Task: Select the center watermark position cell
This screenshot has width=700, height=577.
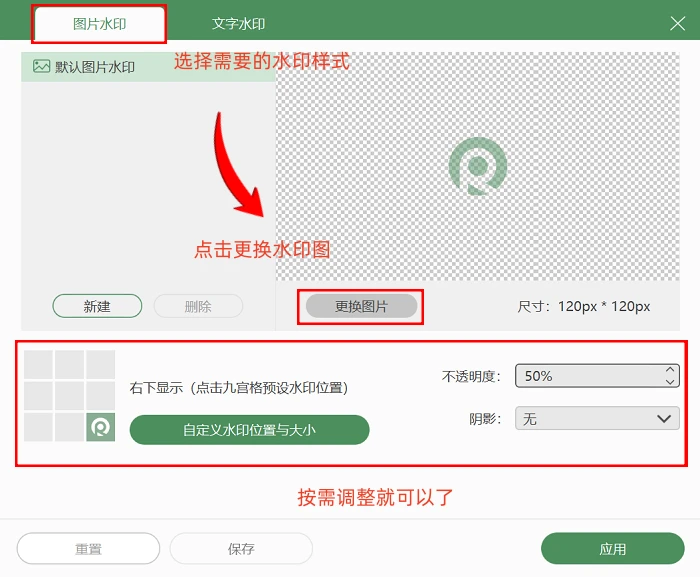Action: coord(69,395)
